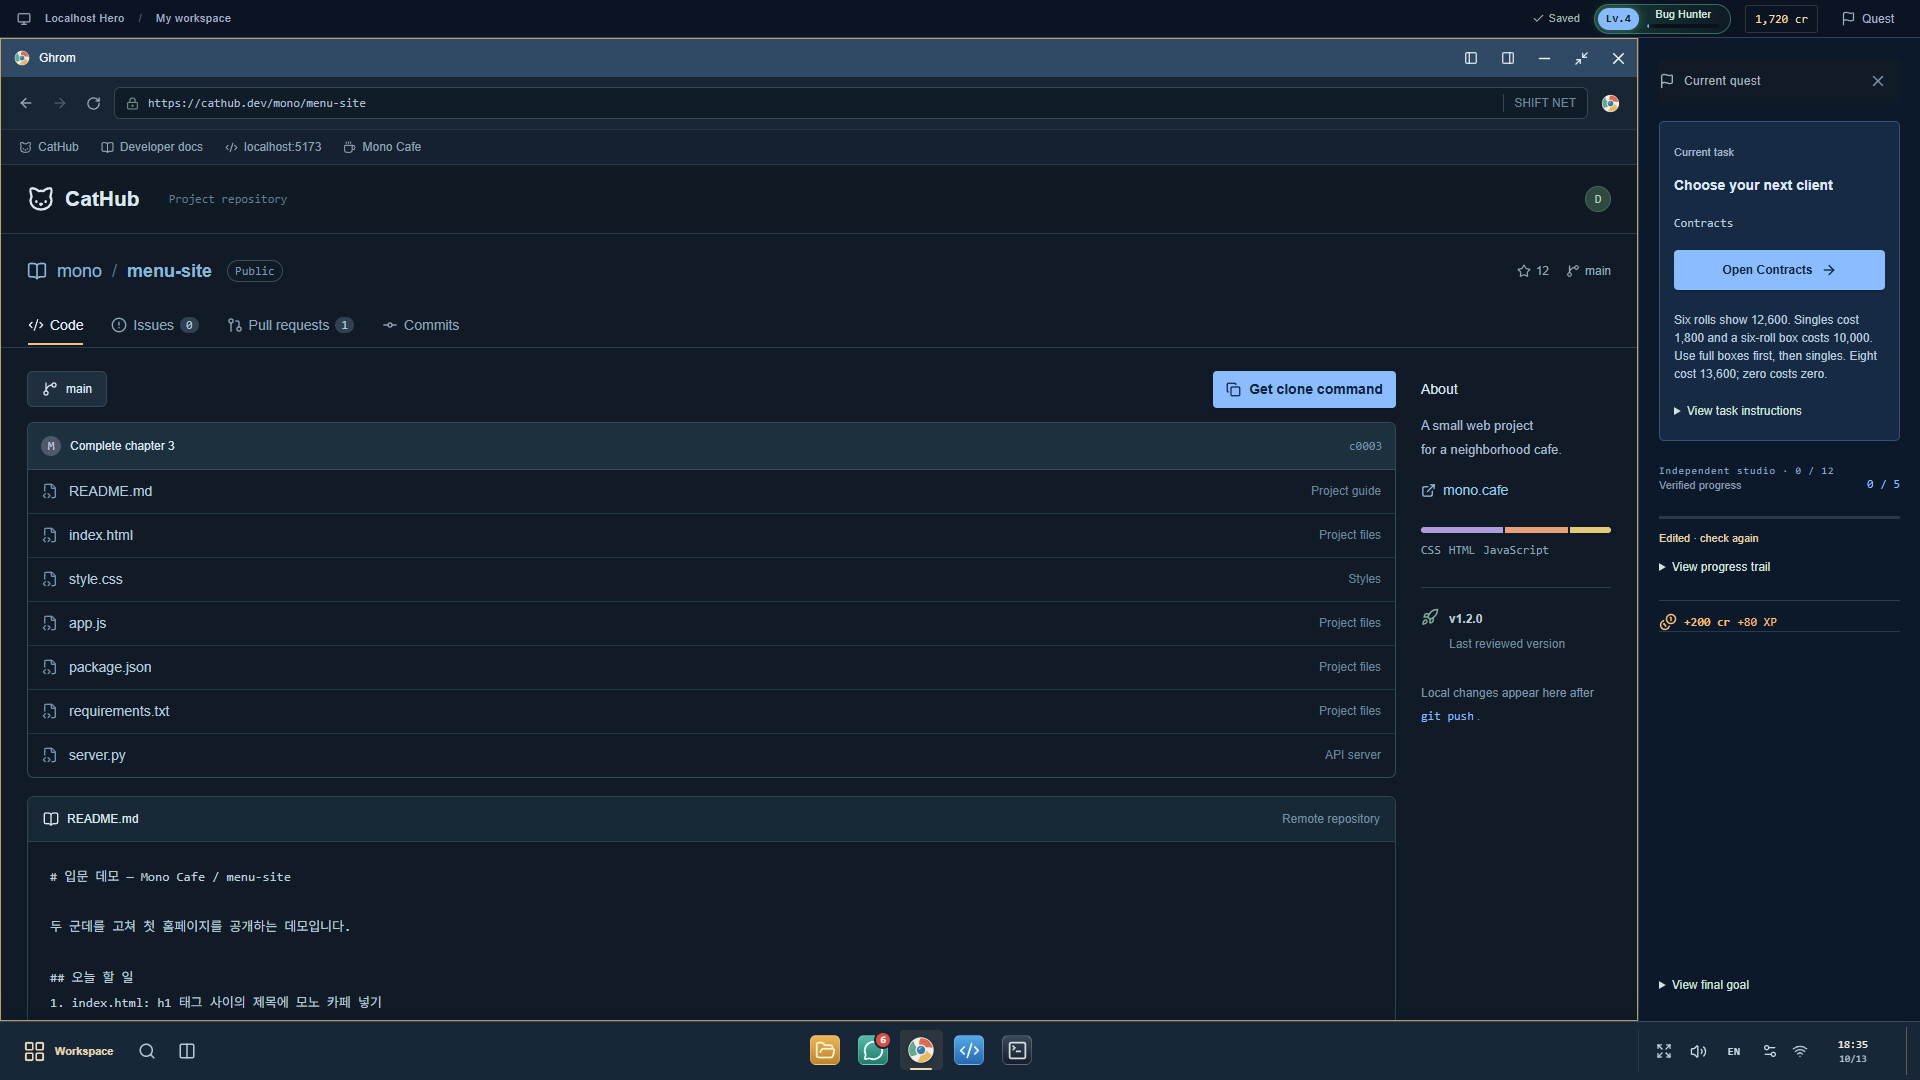Expand View progress trail

[1715, 567]
